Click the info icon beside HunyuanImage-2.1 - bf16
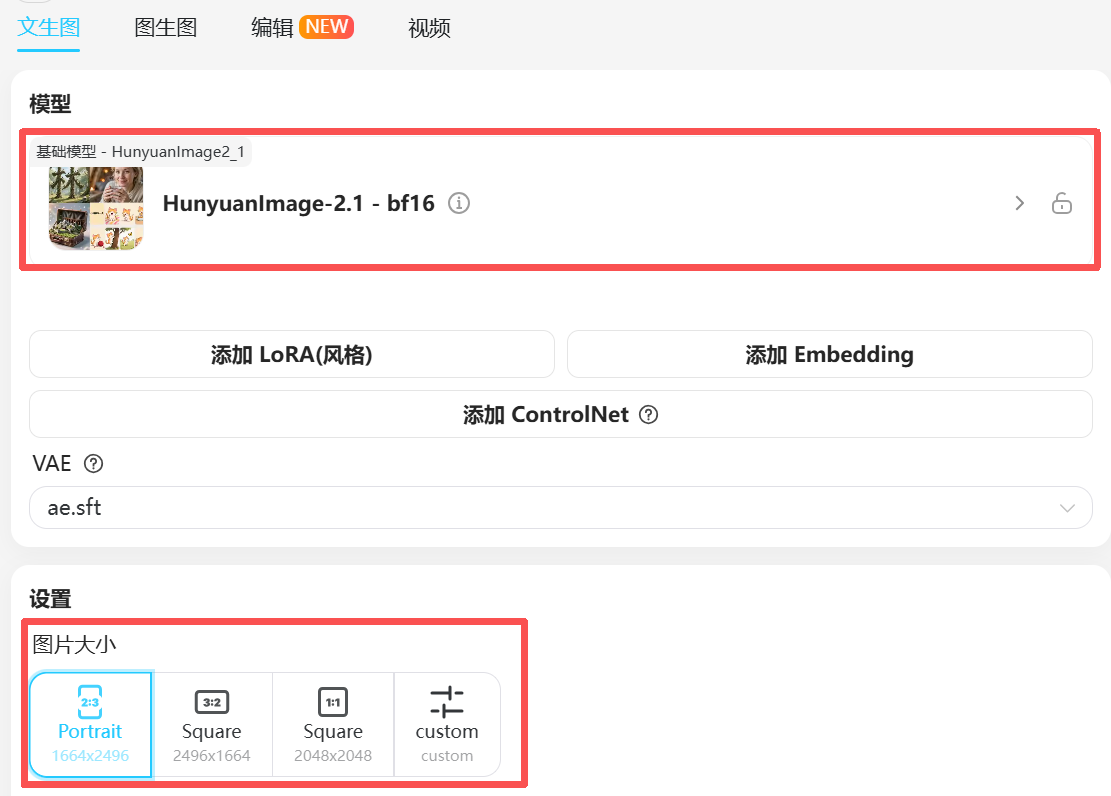 459,203
